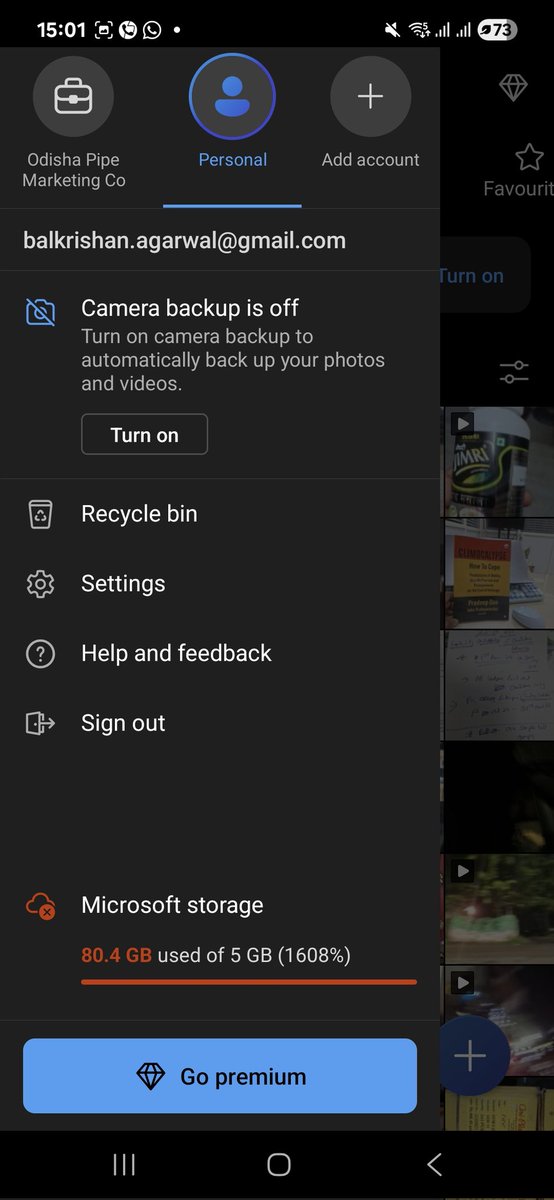Tap the Sign out door icon
This screenshot has width=554, height=1200.
coord(40,724)
